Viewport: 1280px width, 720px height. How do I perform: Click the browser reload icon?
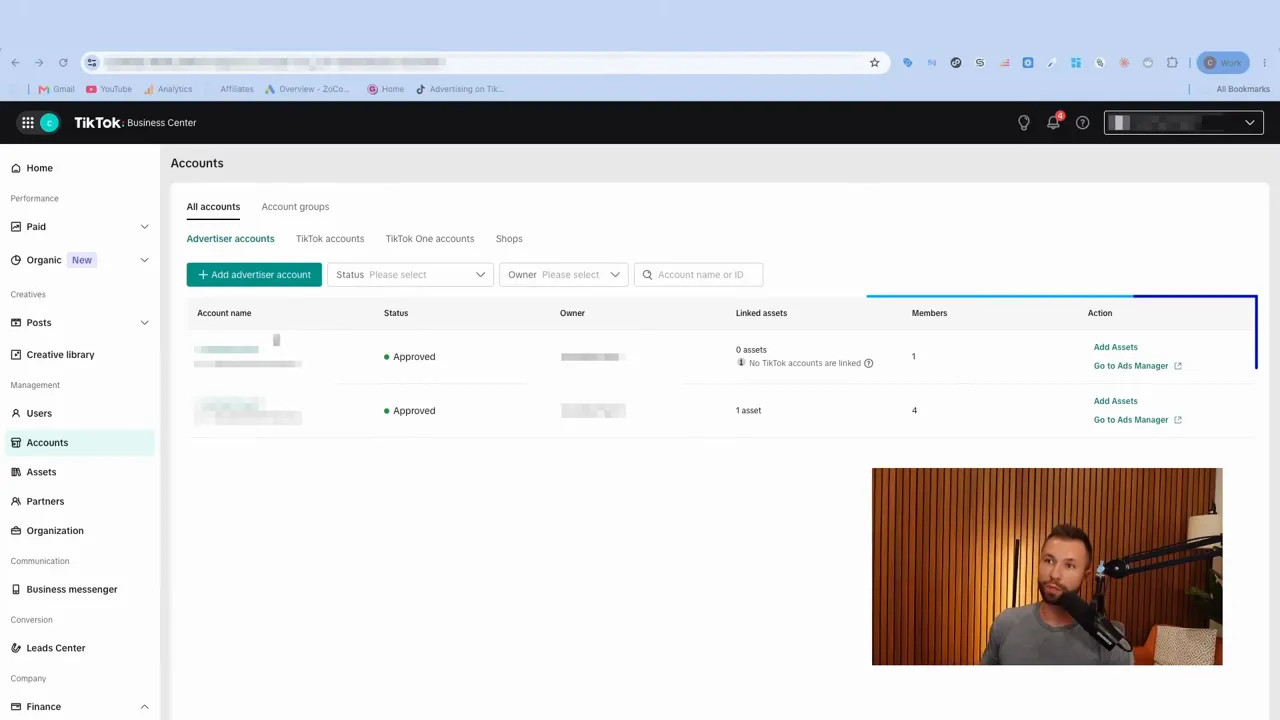coord(63,63)
